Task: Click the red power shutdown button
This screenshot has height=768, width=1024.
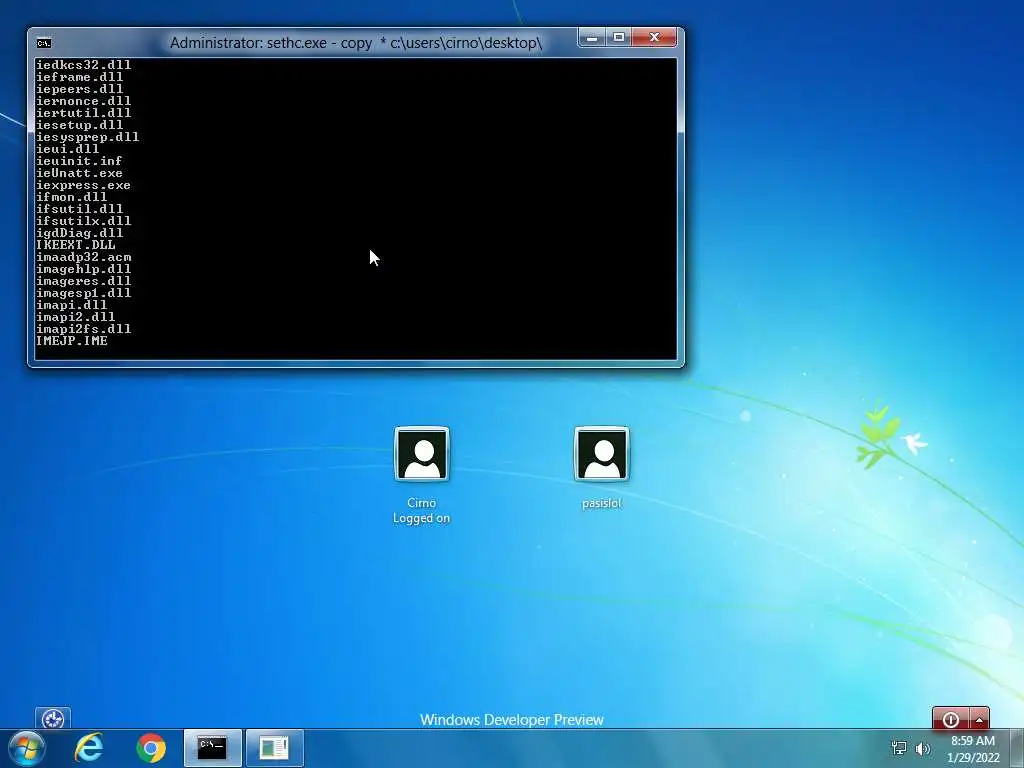Action: [x=951, y=719]
